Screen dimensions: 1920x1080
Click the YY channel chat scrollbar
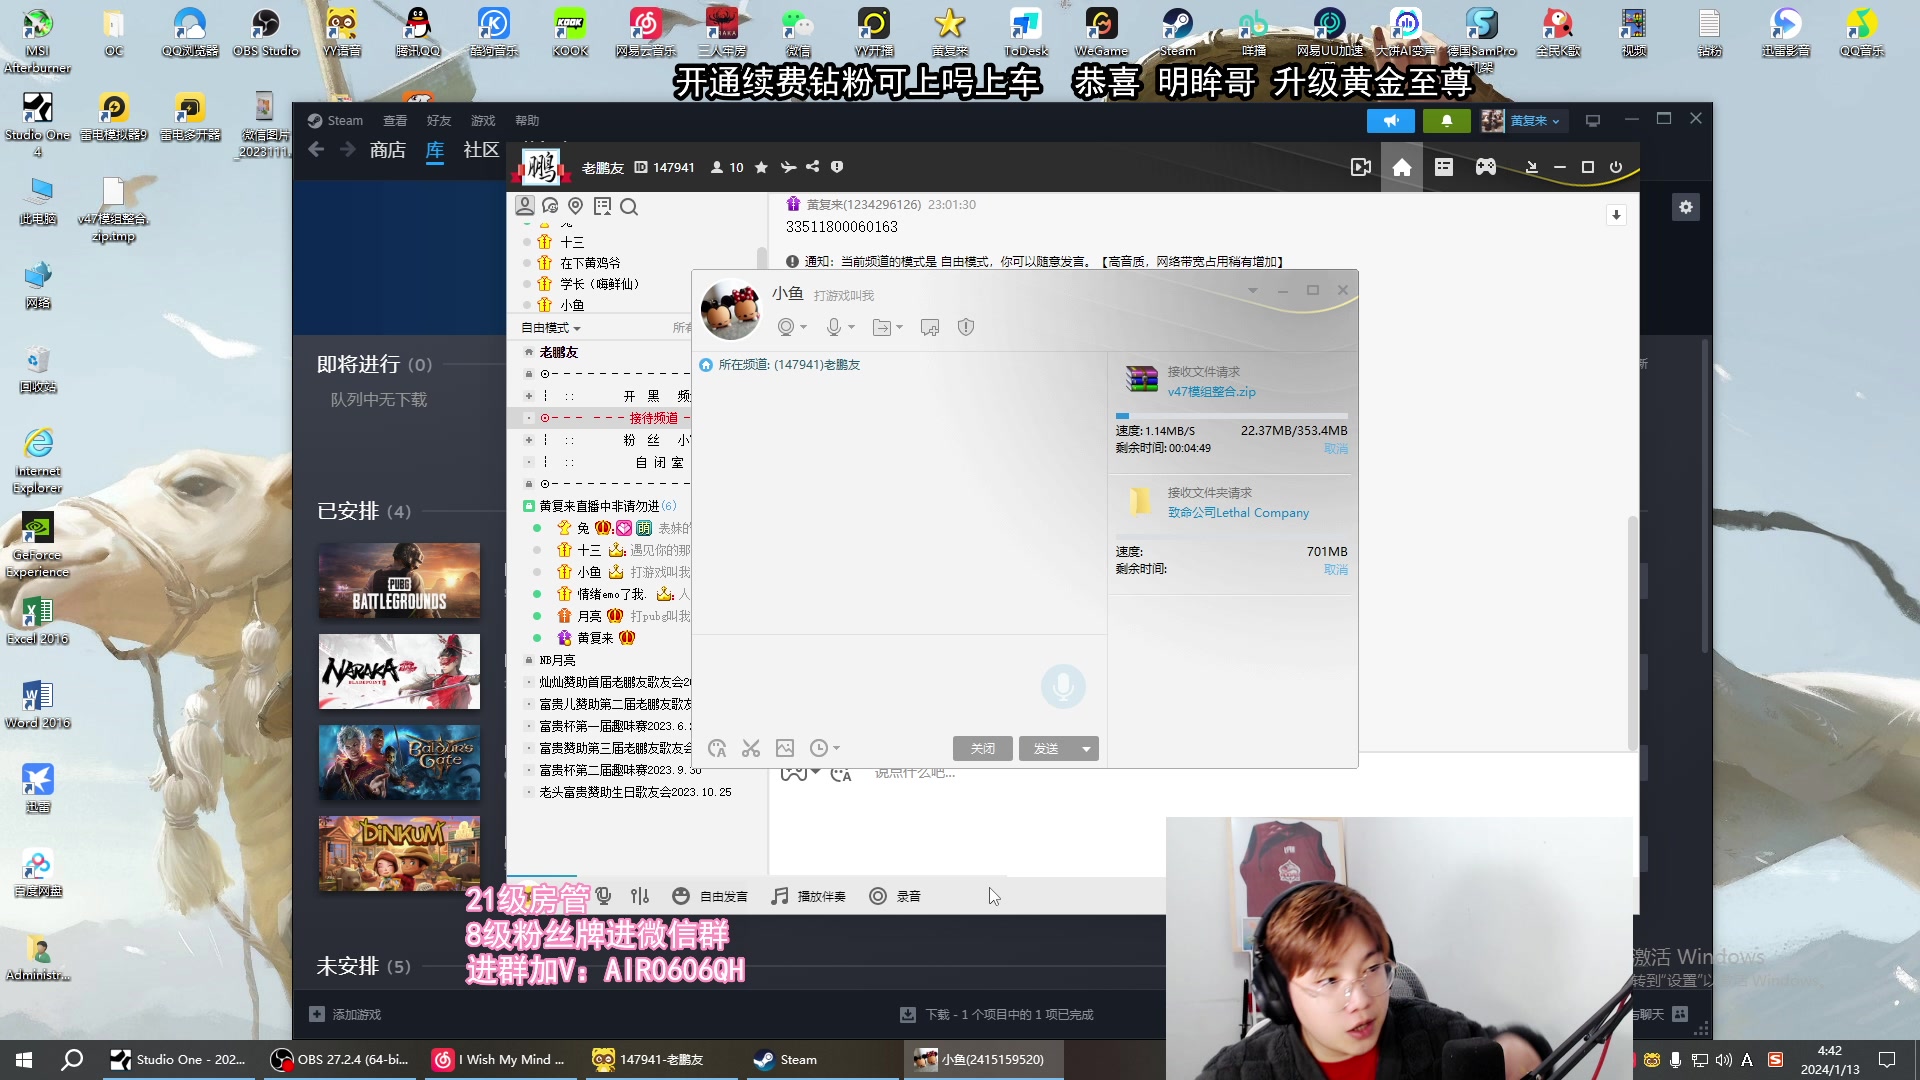tap(1633, 632)
